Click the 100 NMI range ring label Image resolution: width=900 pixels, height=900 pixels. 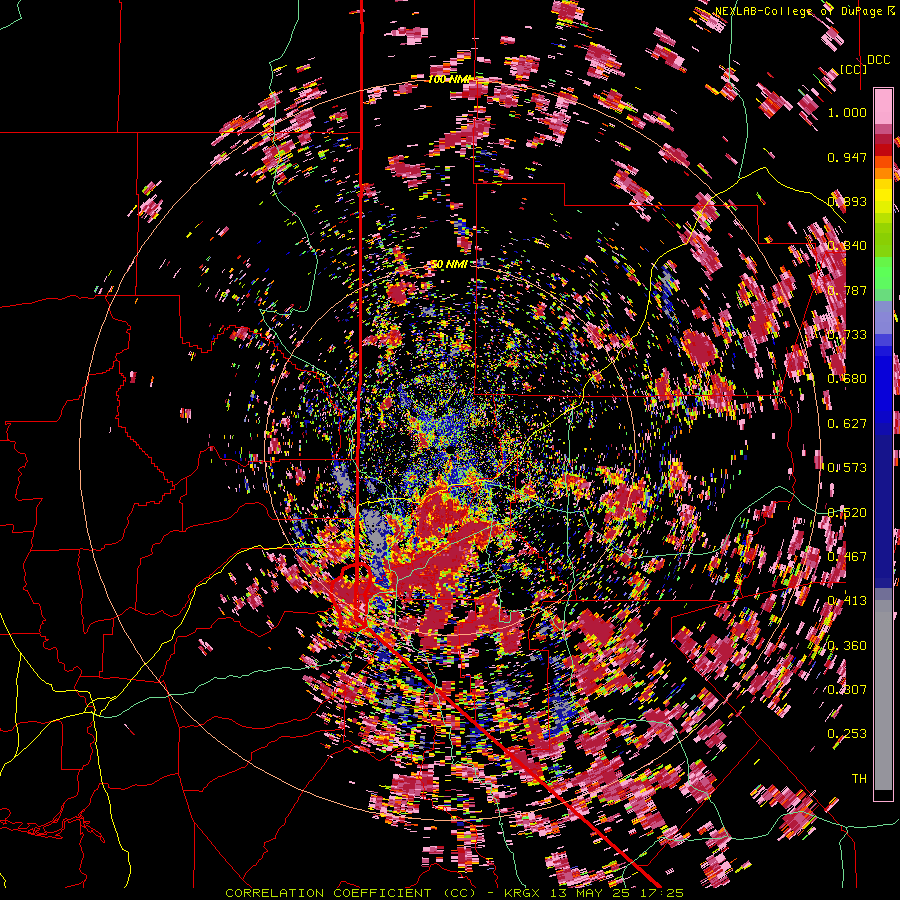(449, 79)
